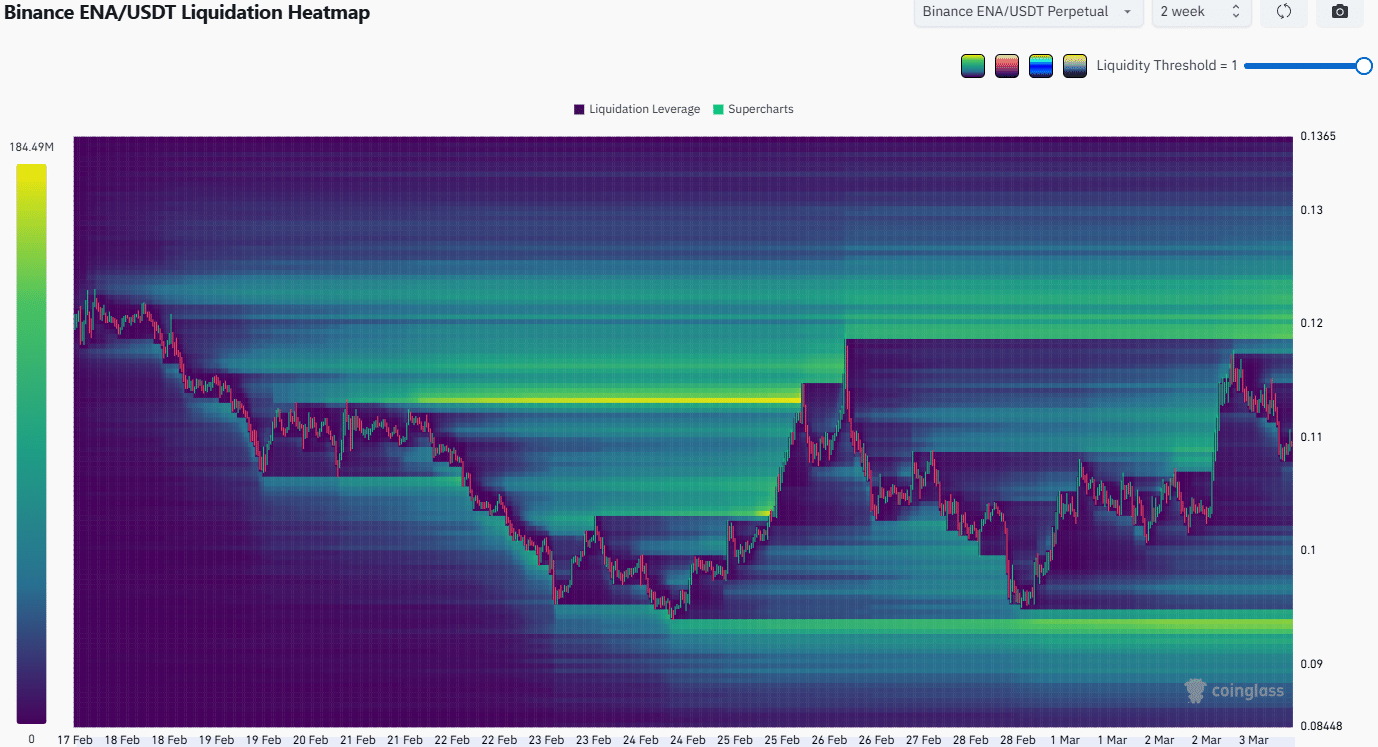Toggle the Liquidation Leverage legend item

pos(636,109)
